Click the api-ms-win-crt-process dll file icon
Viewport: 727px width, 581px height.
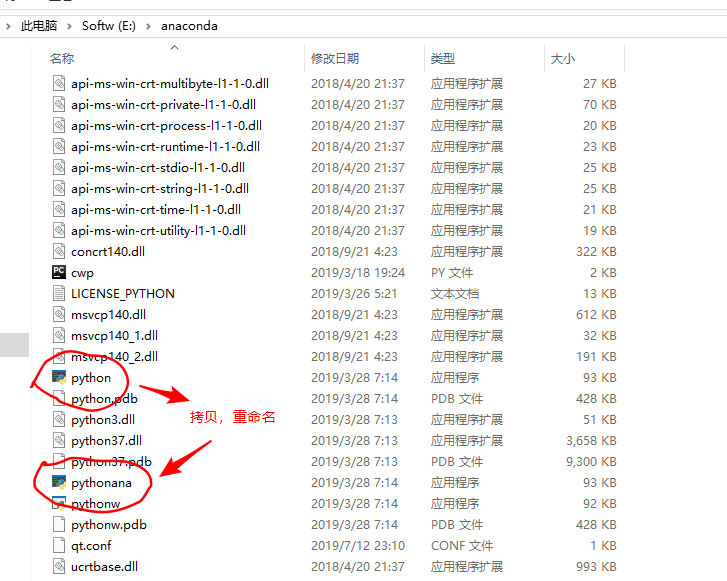[59, 126]
